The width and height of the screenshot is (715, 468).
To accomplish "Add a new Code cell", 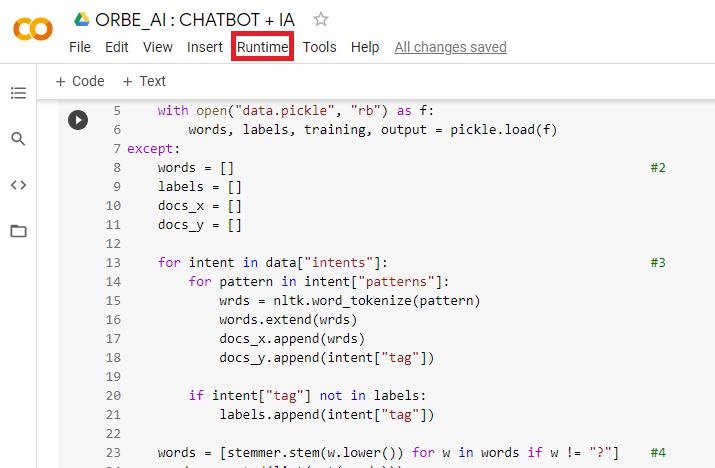I will tap(80, 81).
